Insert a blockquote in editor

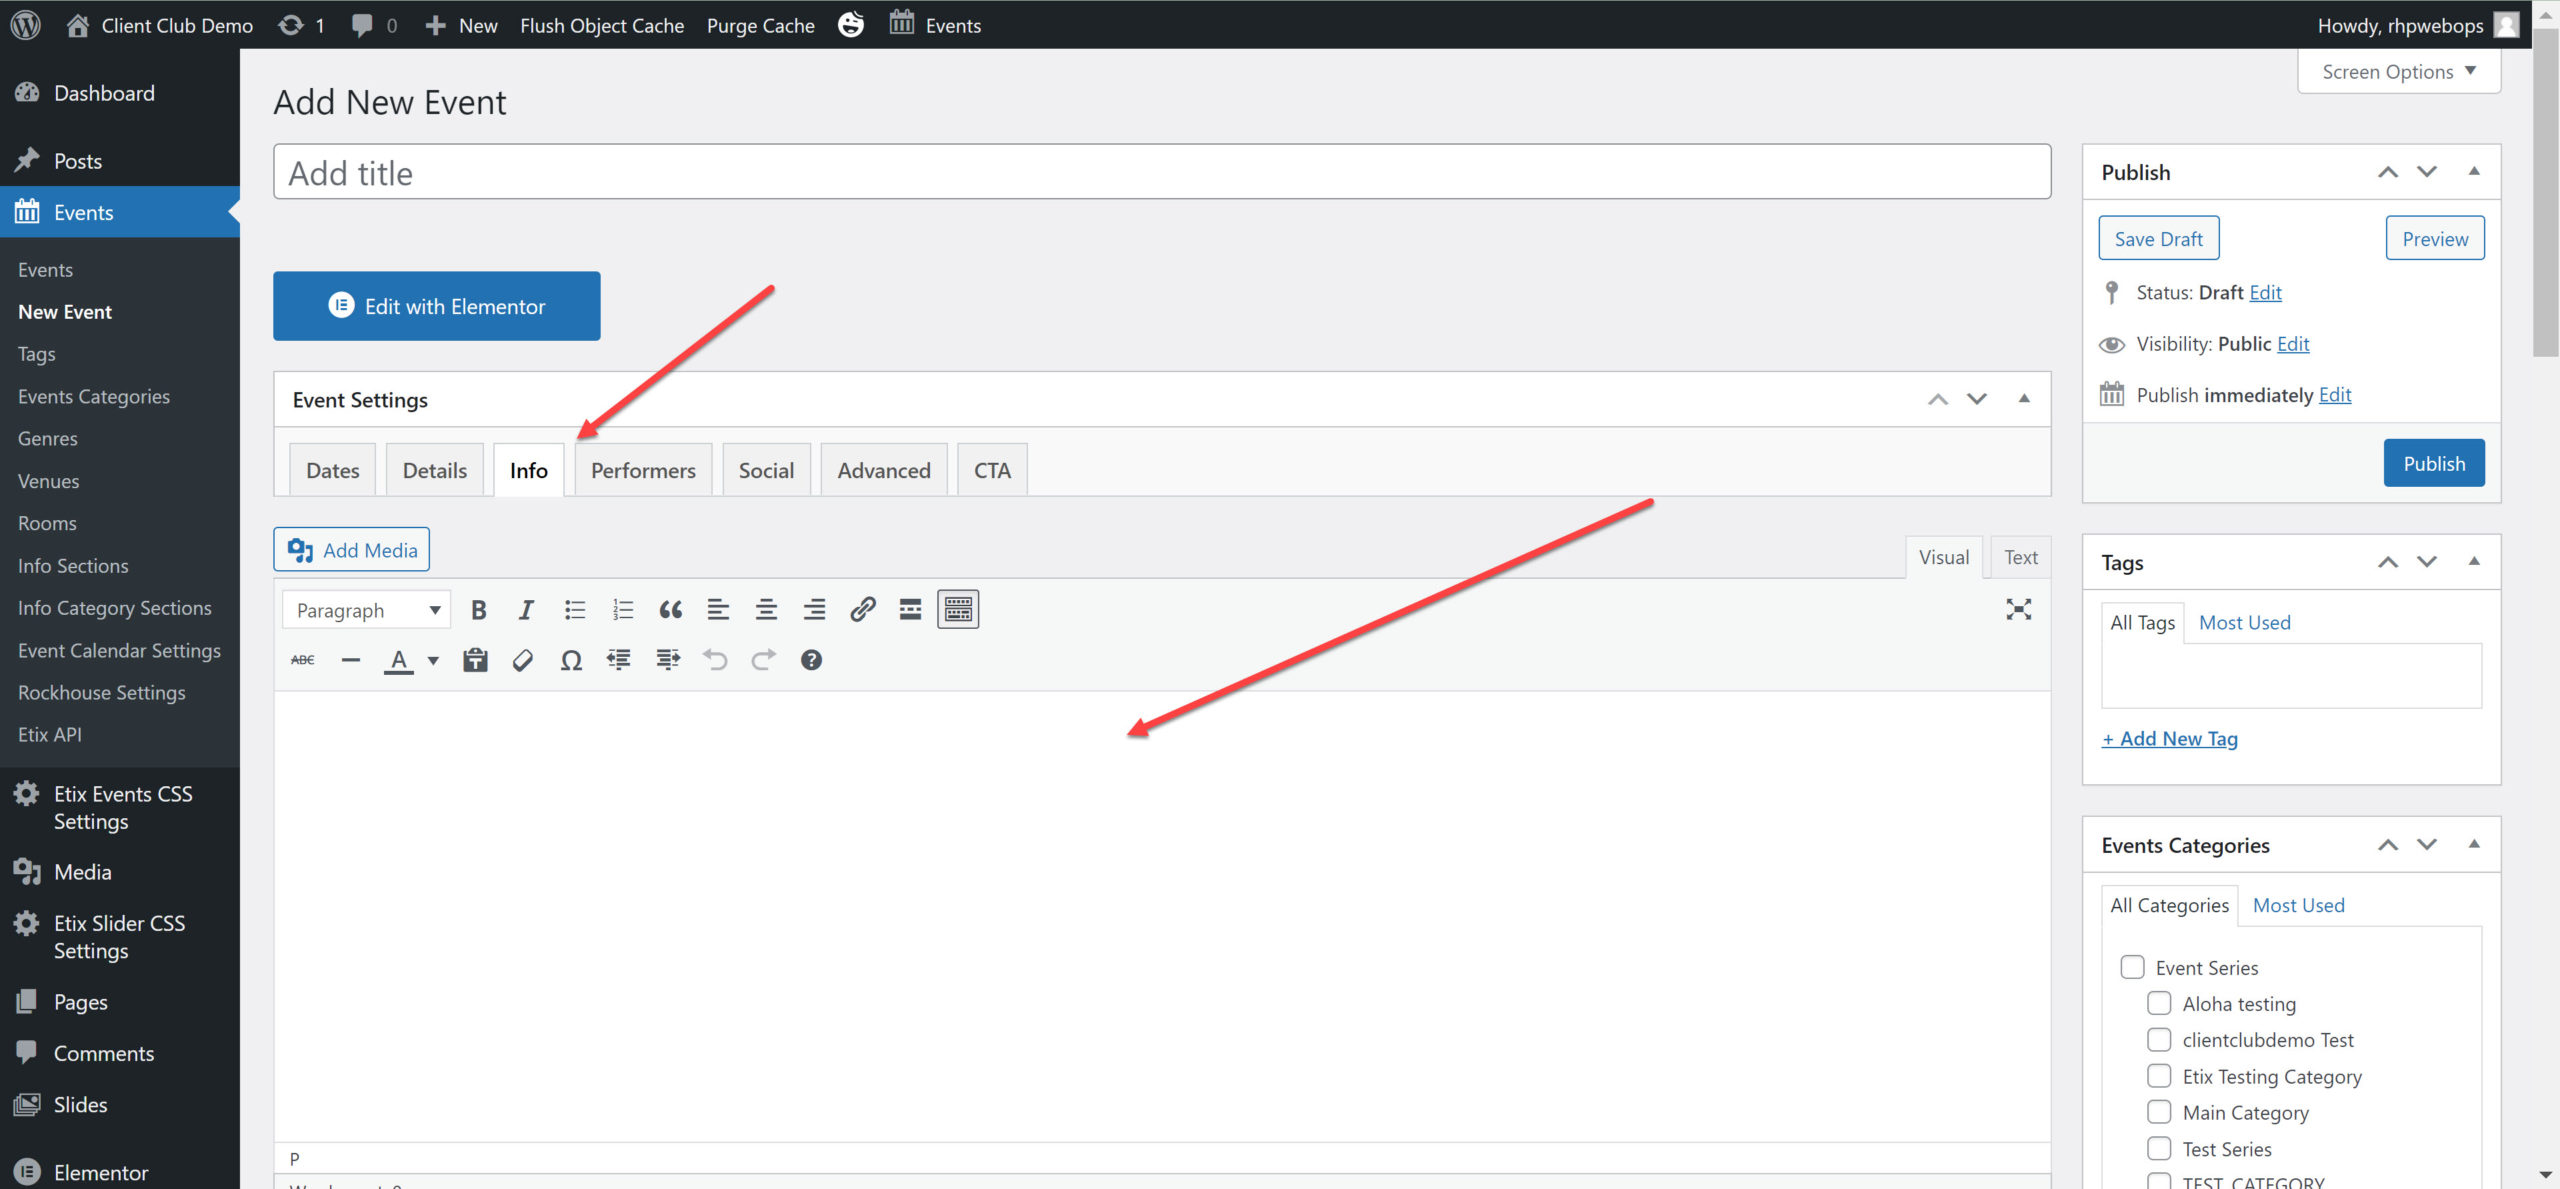[670, 610]
